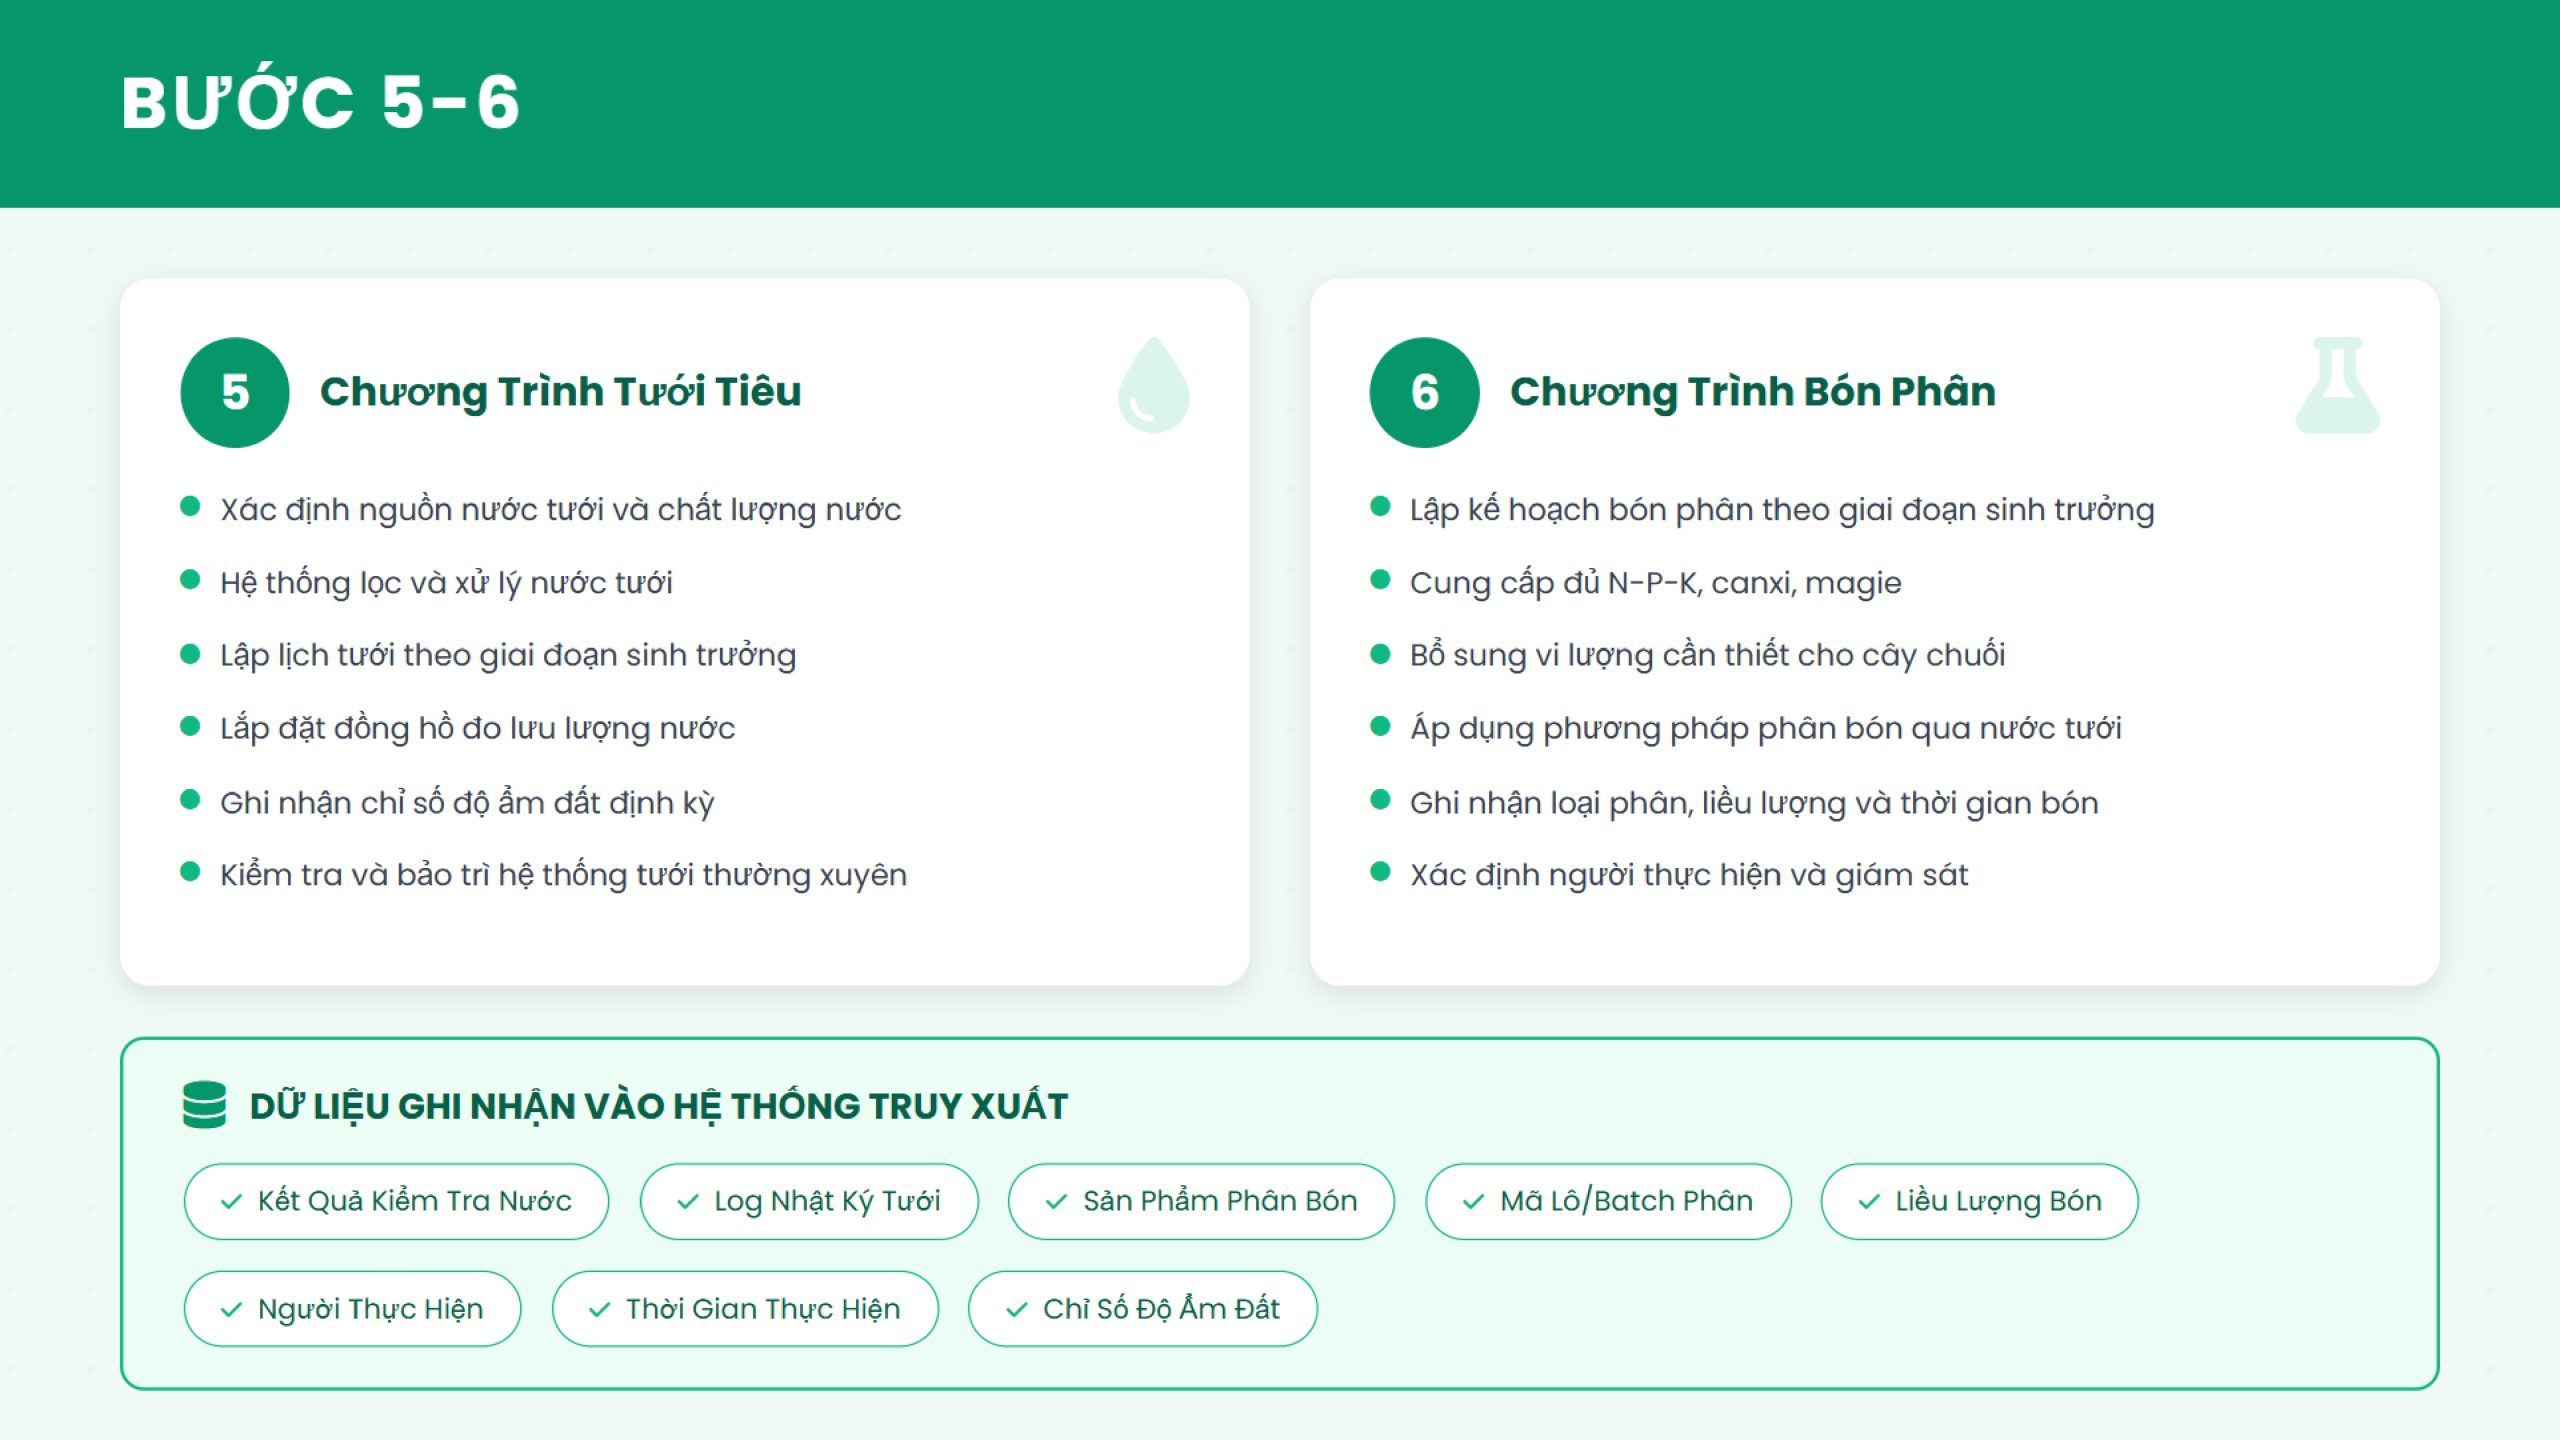Click the laboratory flask icon
This screenshot has height=1440, width=2560.
point(2337,386)
